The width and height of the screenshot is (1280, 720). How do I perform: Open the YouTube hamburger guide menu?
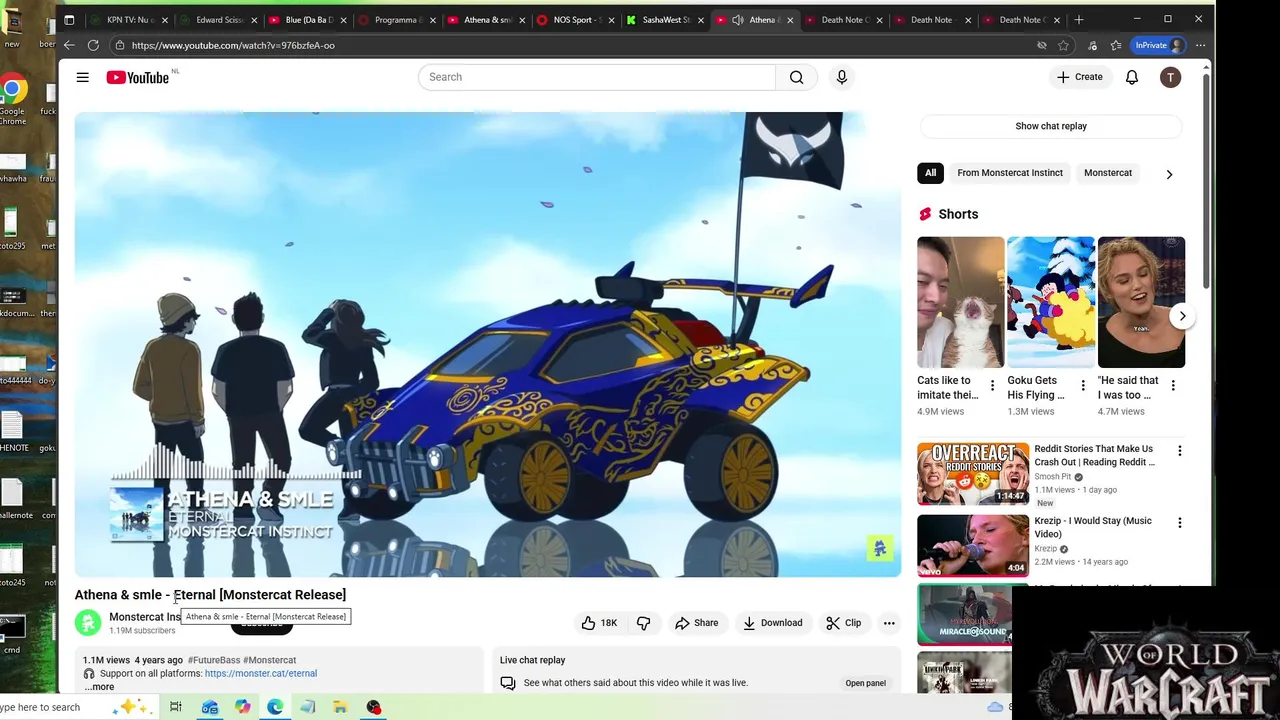click(x=83, y=77)
